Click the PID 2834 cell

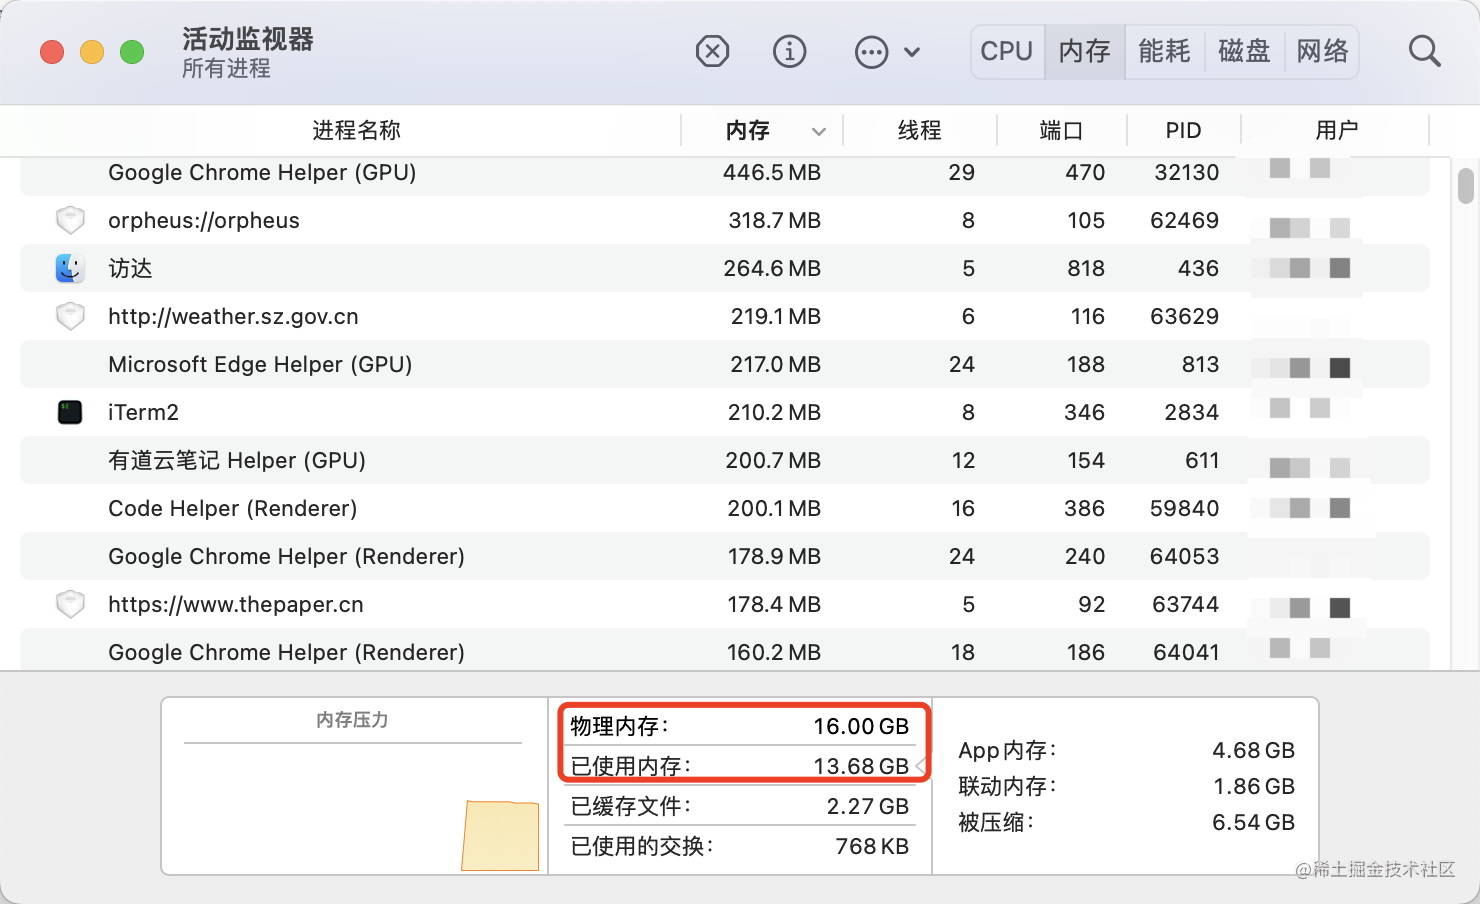coord(1192,412)
